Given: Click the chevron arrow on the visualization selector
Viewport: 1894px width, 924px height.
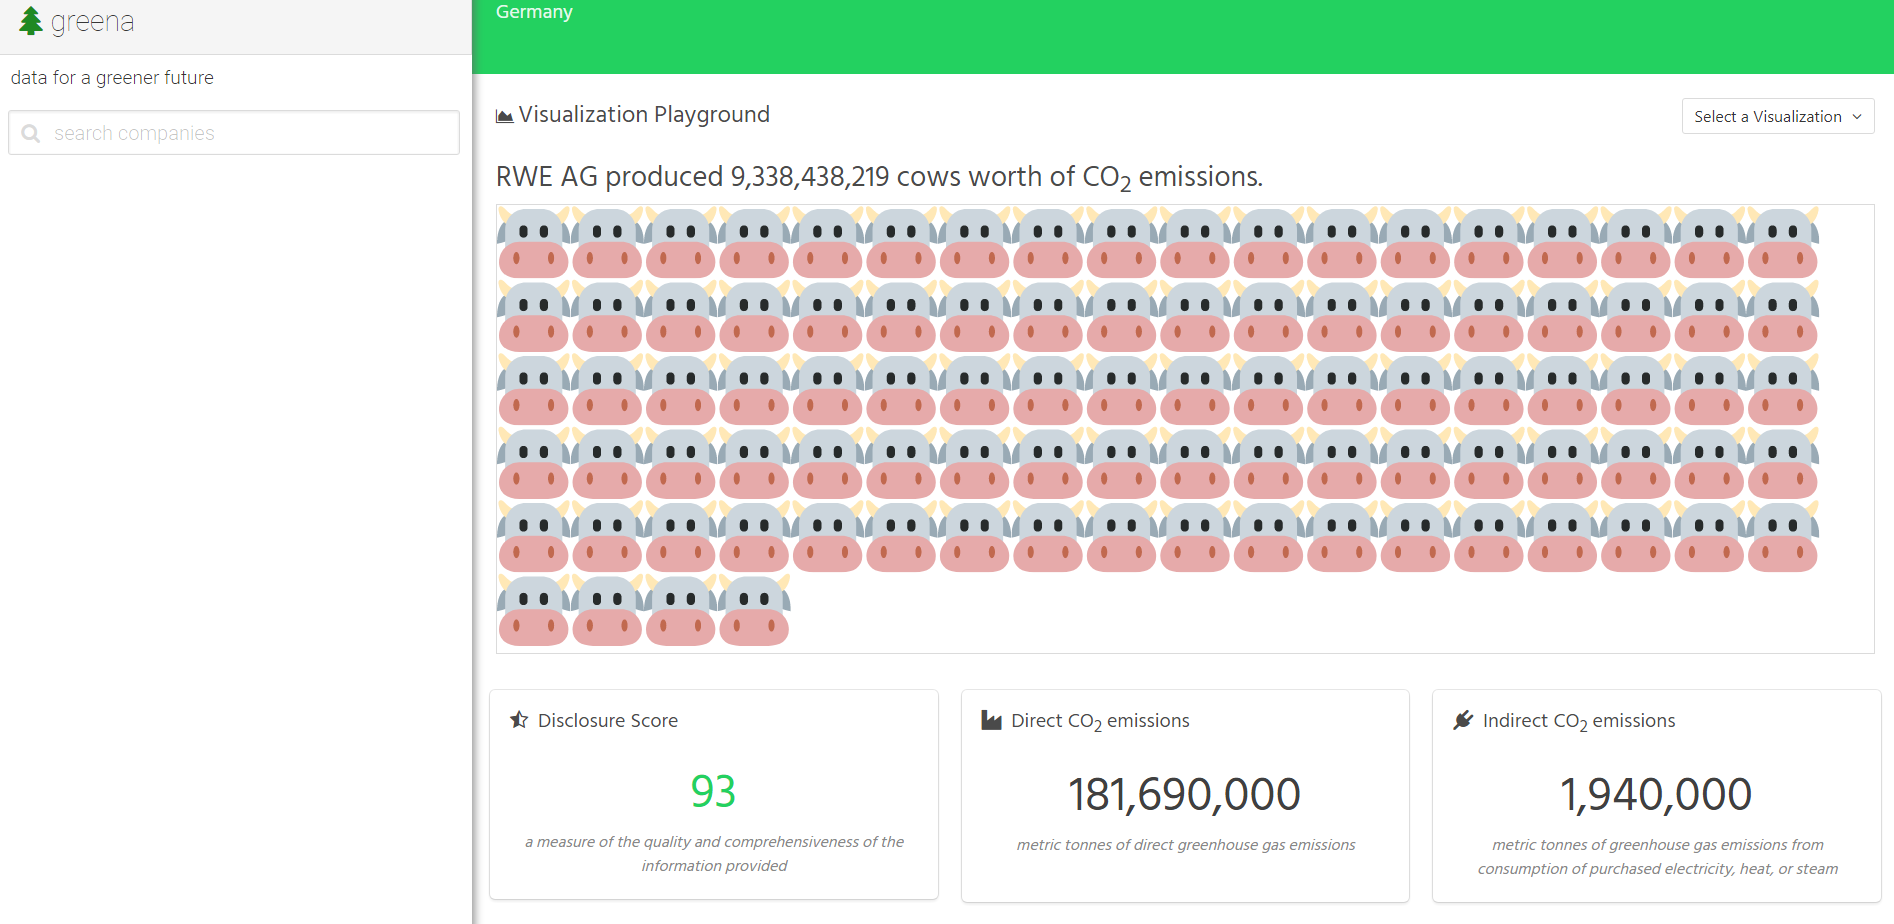Looking at the screenshot, I should [x=1857, y=117].
